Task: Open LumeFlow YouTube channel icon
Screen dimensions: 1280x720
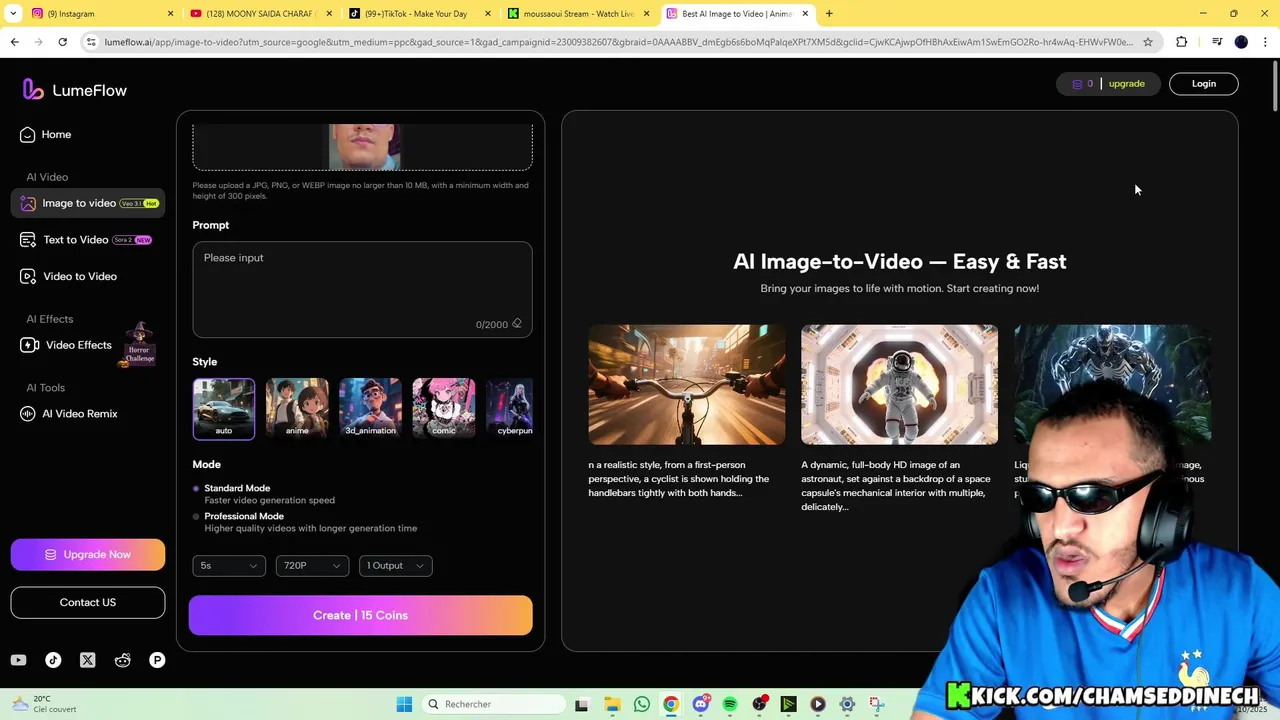Action: pos(18,660)
